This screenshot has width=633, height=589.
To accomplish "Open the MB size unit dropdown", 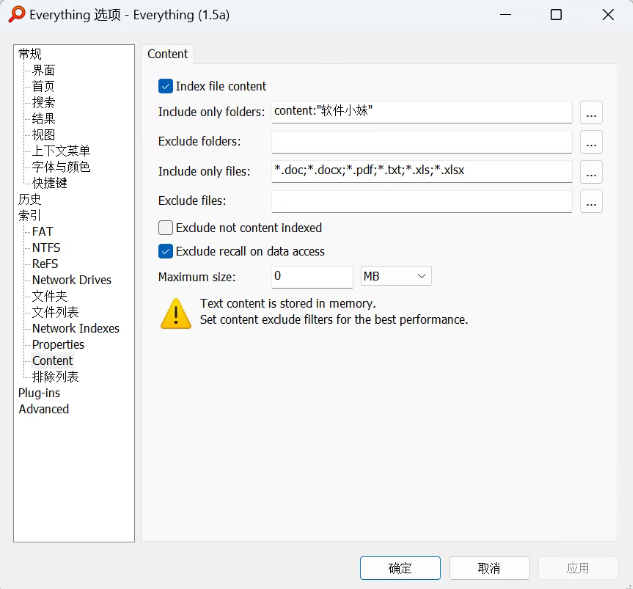I will click(x=395, y=276).
